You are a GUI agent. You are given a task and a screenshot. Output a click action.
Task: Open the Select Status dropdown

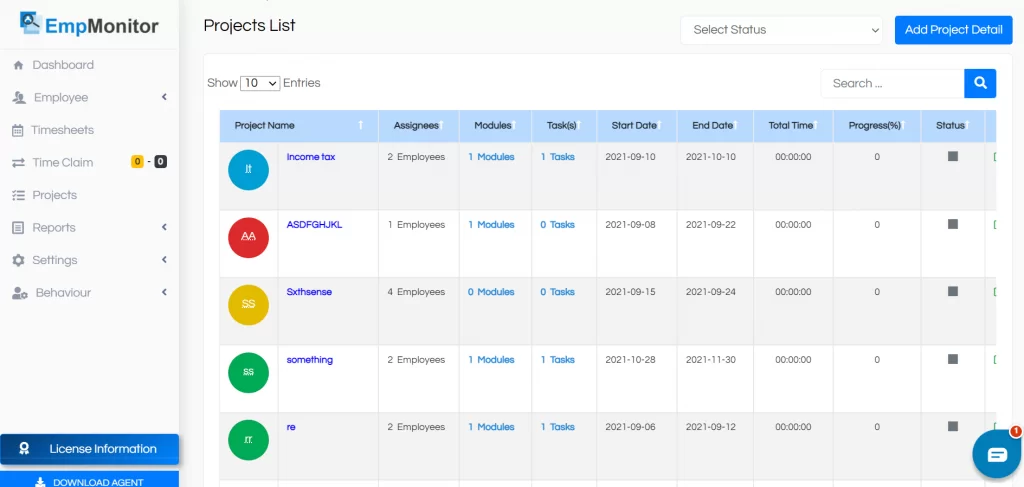click(783, 30)
